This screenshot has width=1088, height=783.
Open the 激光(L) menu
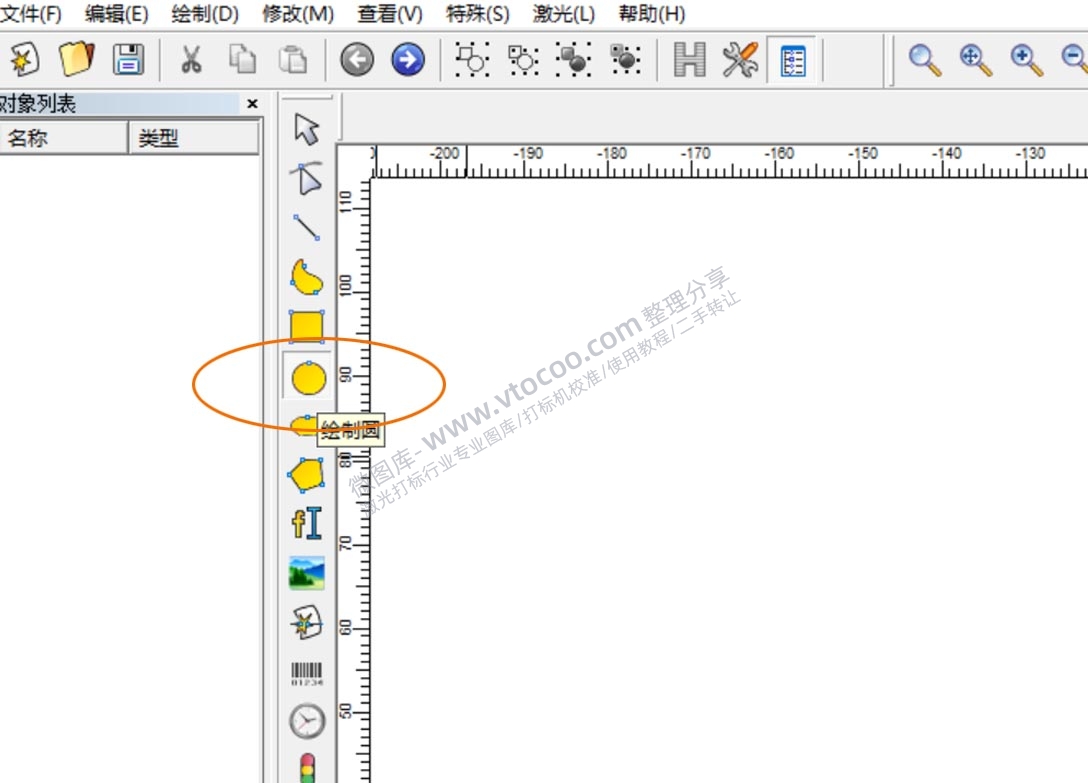pos(564,14)
